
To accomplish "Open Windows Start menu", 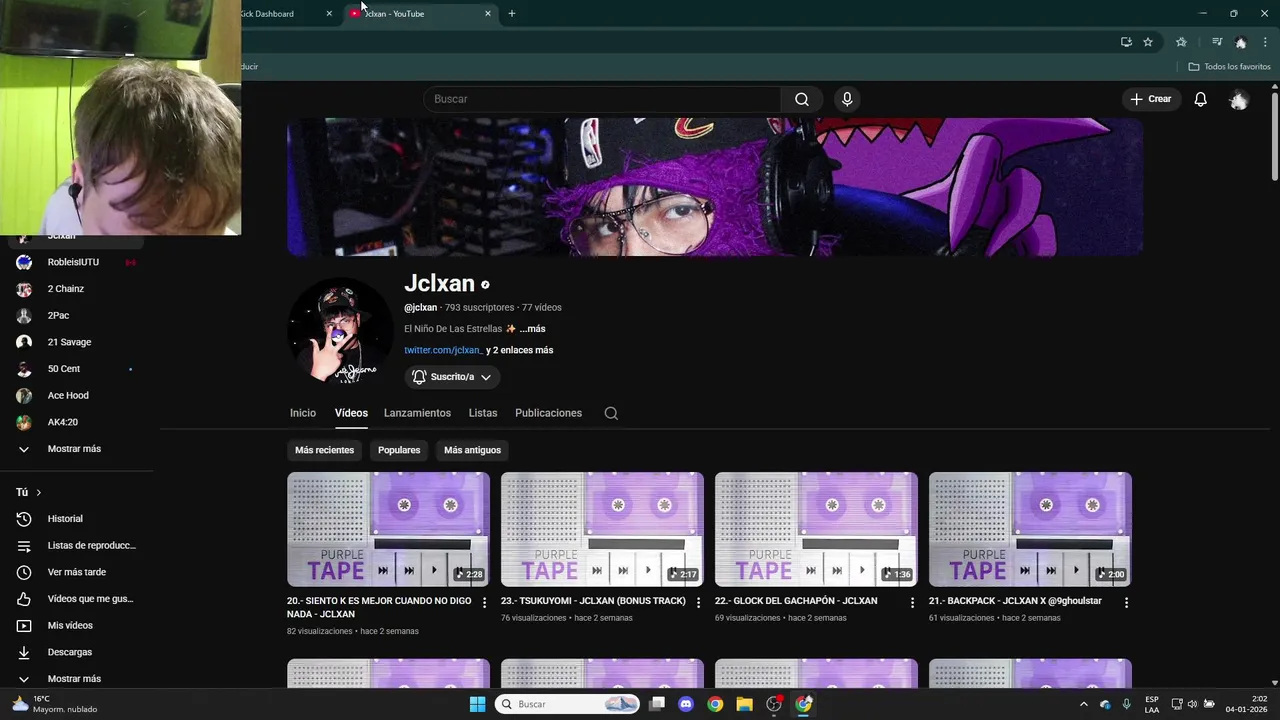I will 477,704.
